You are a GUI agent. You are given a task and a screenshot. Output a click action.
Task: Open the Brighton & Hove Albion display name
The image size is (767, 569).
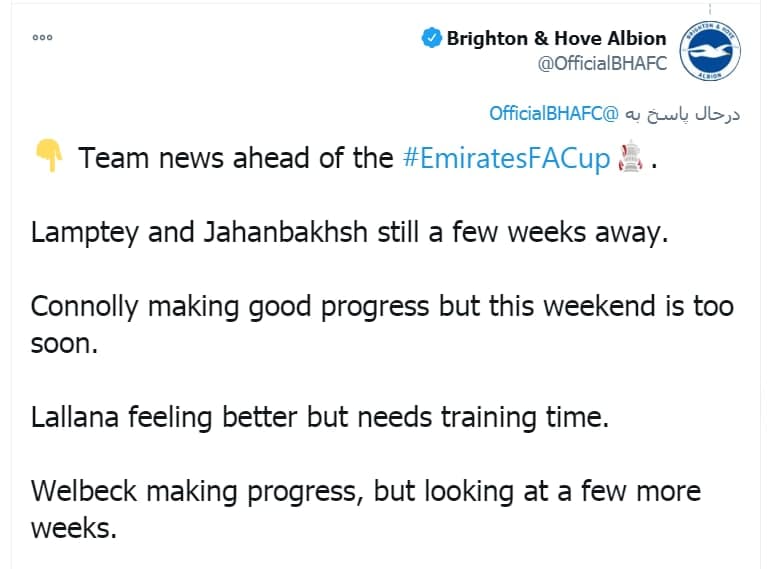point(556,38)
